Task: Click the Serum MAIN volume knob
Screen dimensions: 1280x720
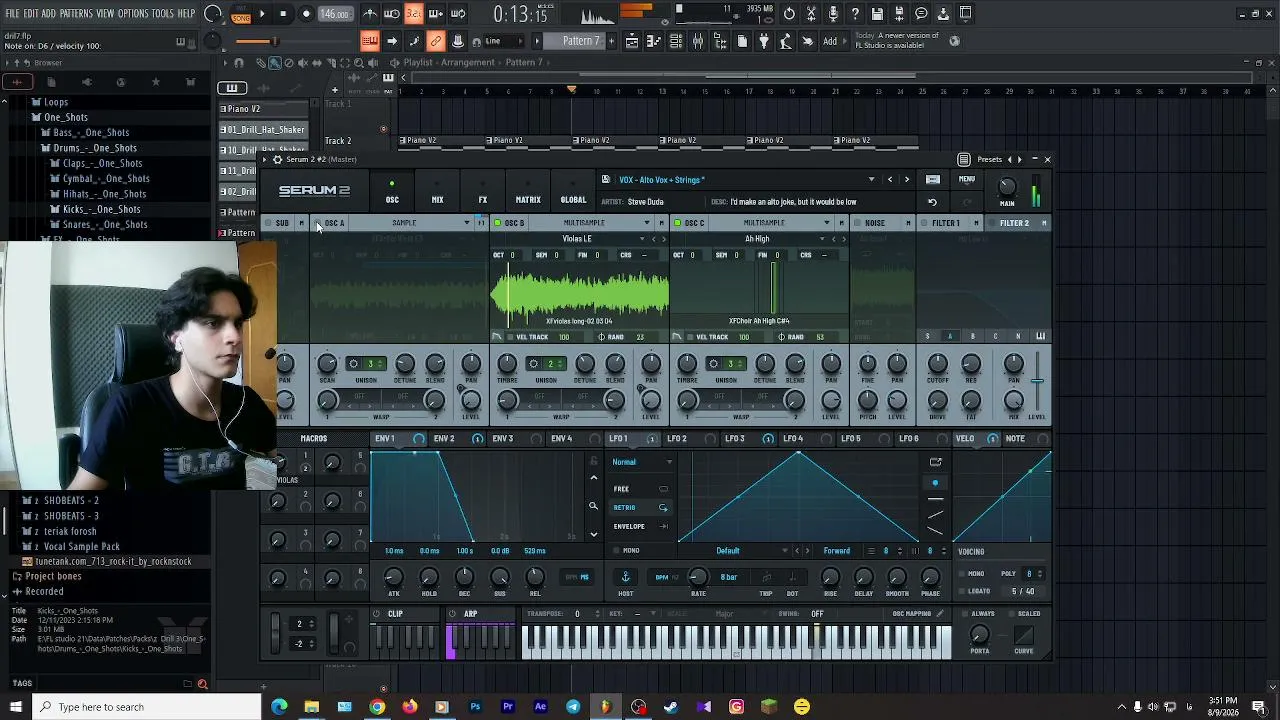Action: coord(1007,187)
